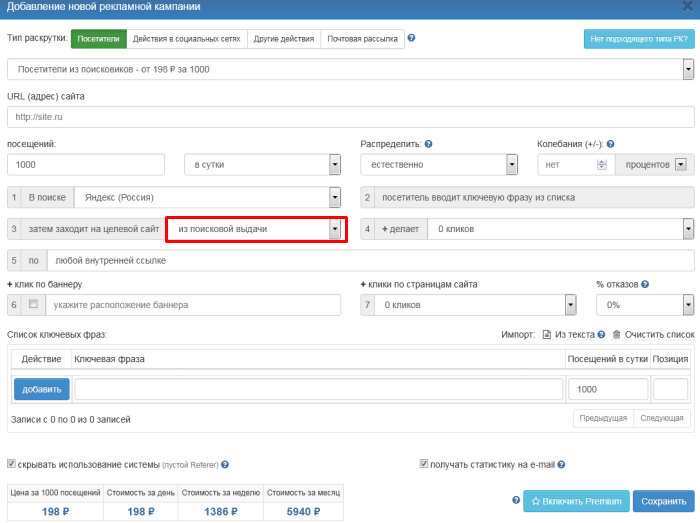Toggle скрывать использование системы checkbox
The image size is (700, 523).
12,464
